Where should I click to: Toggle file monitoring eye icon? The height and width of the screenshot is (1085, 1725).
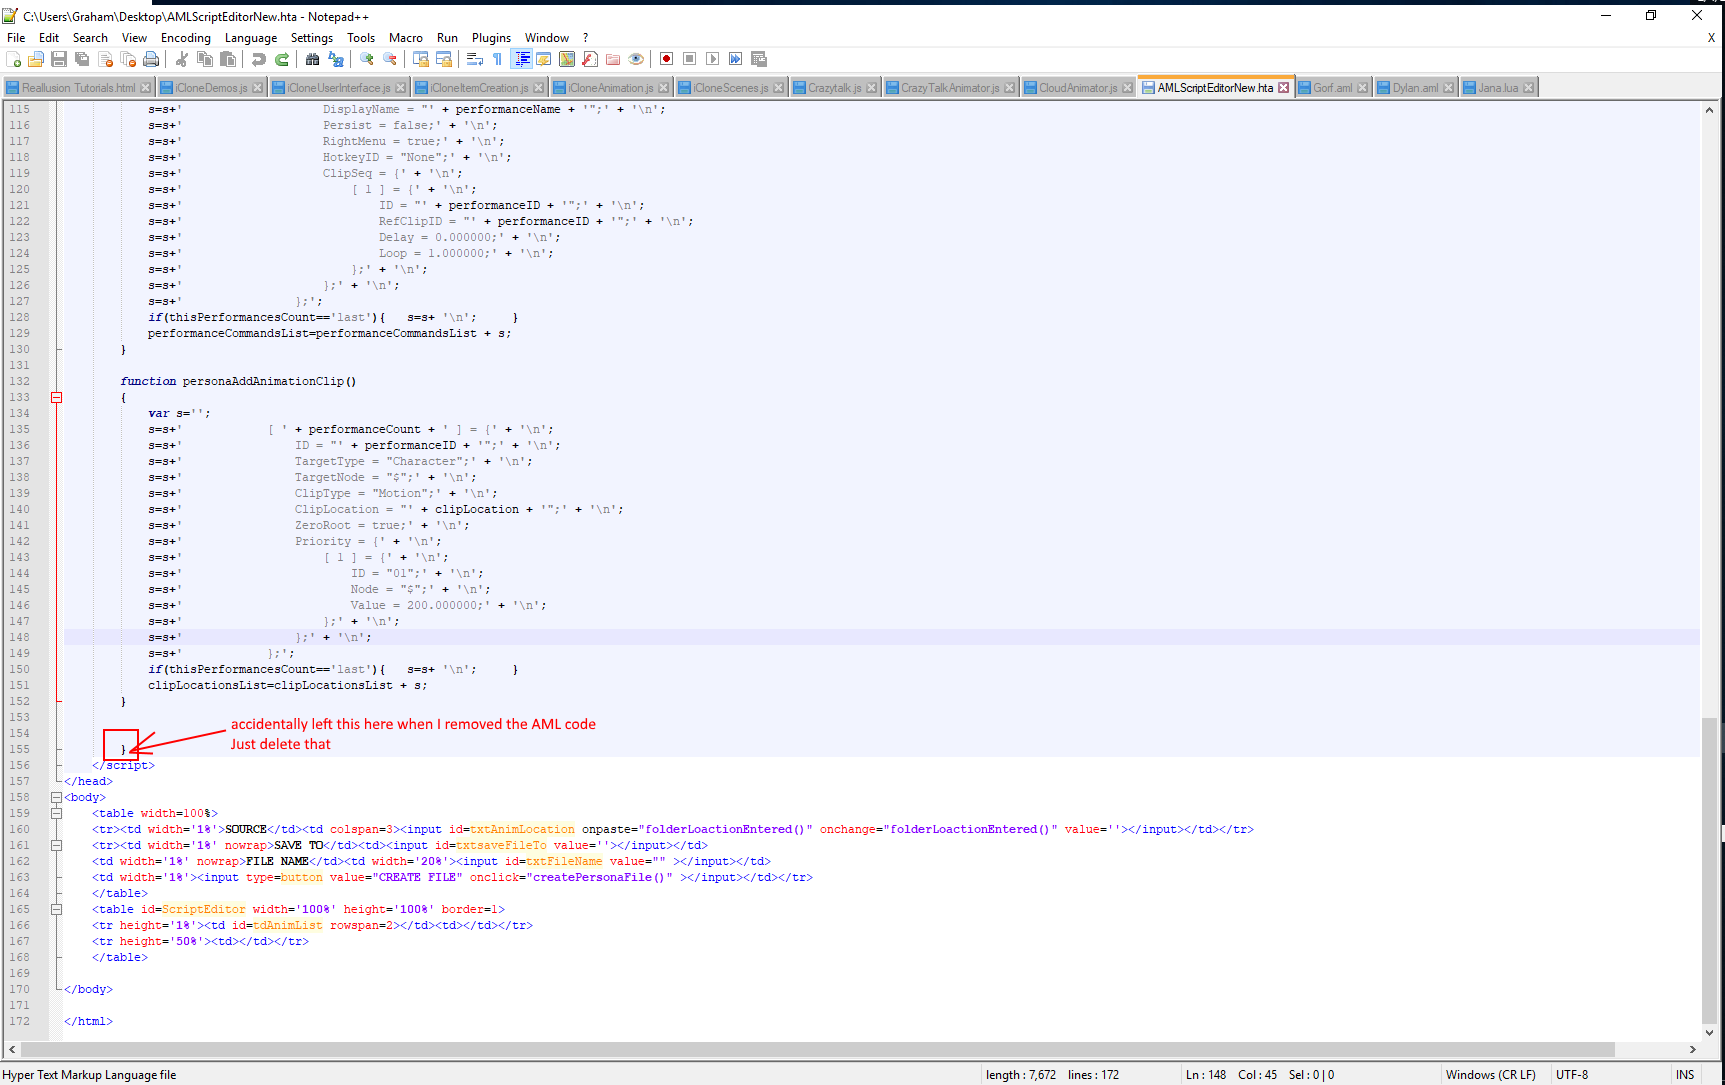[636, 60]
